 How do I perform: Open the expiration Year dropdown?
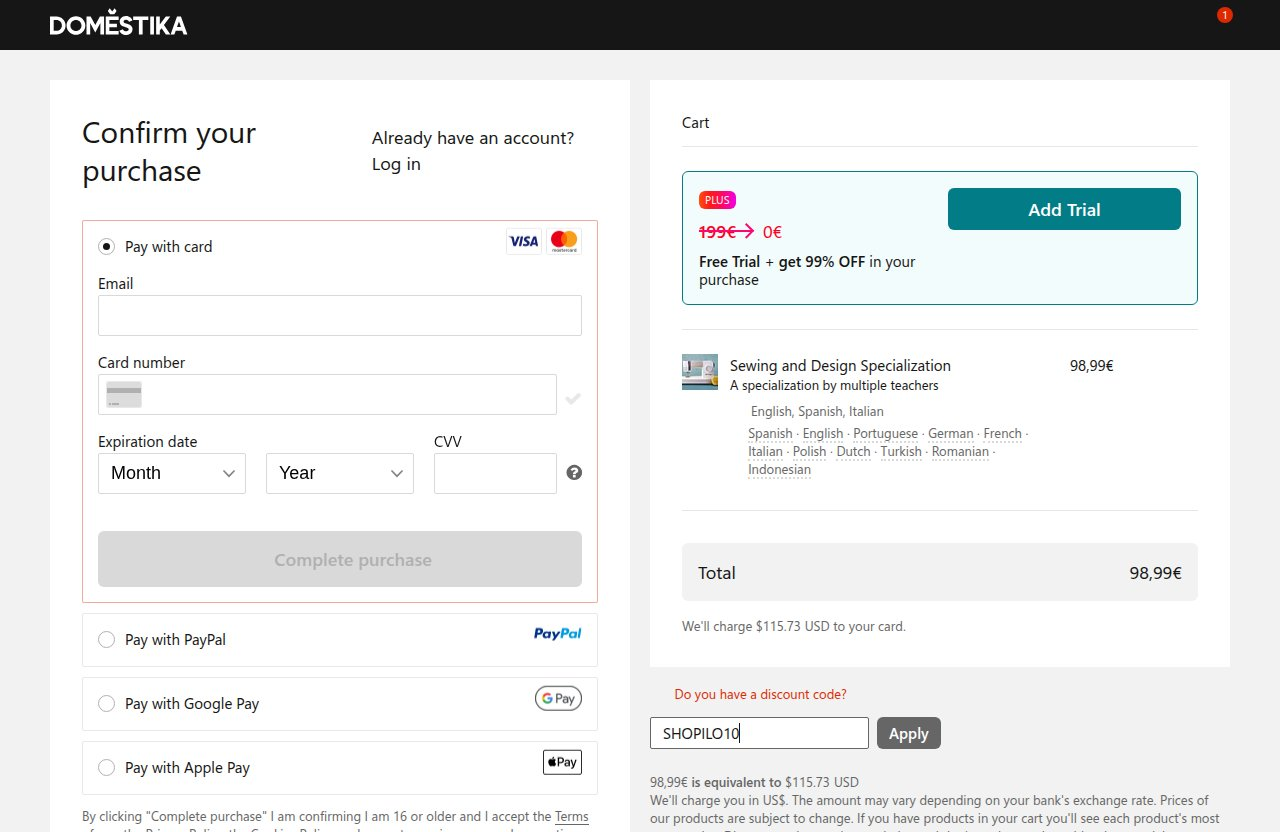coord(340,473)
